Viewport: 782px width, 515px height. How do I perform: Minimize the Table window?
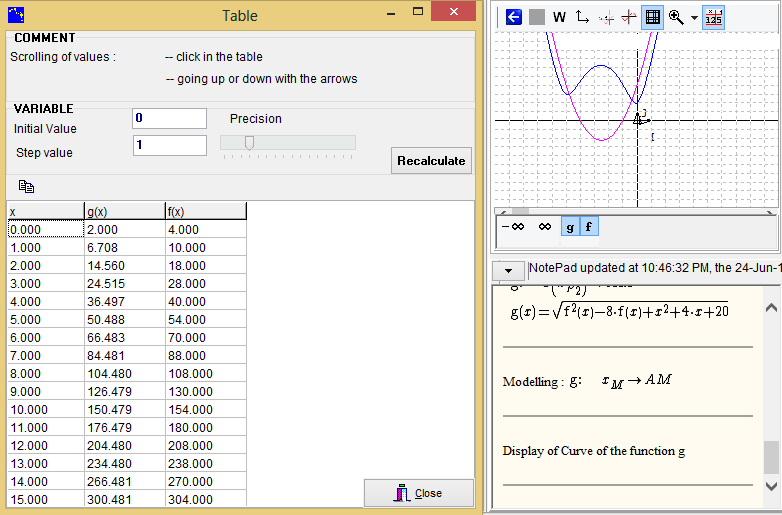(391, 13)
